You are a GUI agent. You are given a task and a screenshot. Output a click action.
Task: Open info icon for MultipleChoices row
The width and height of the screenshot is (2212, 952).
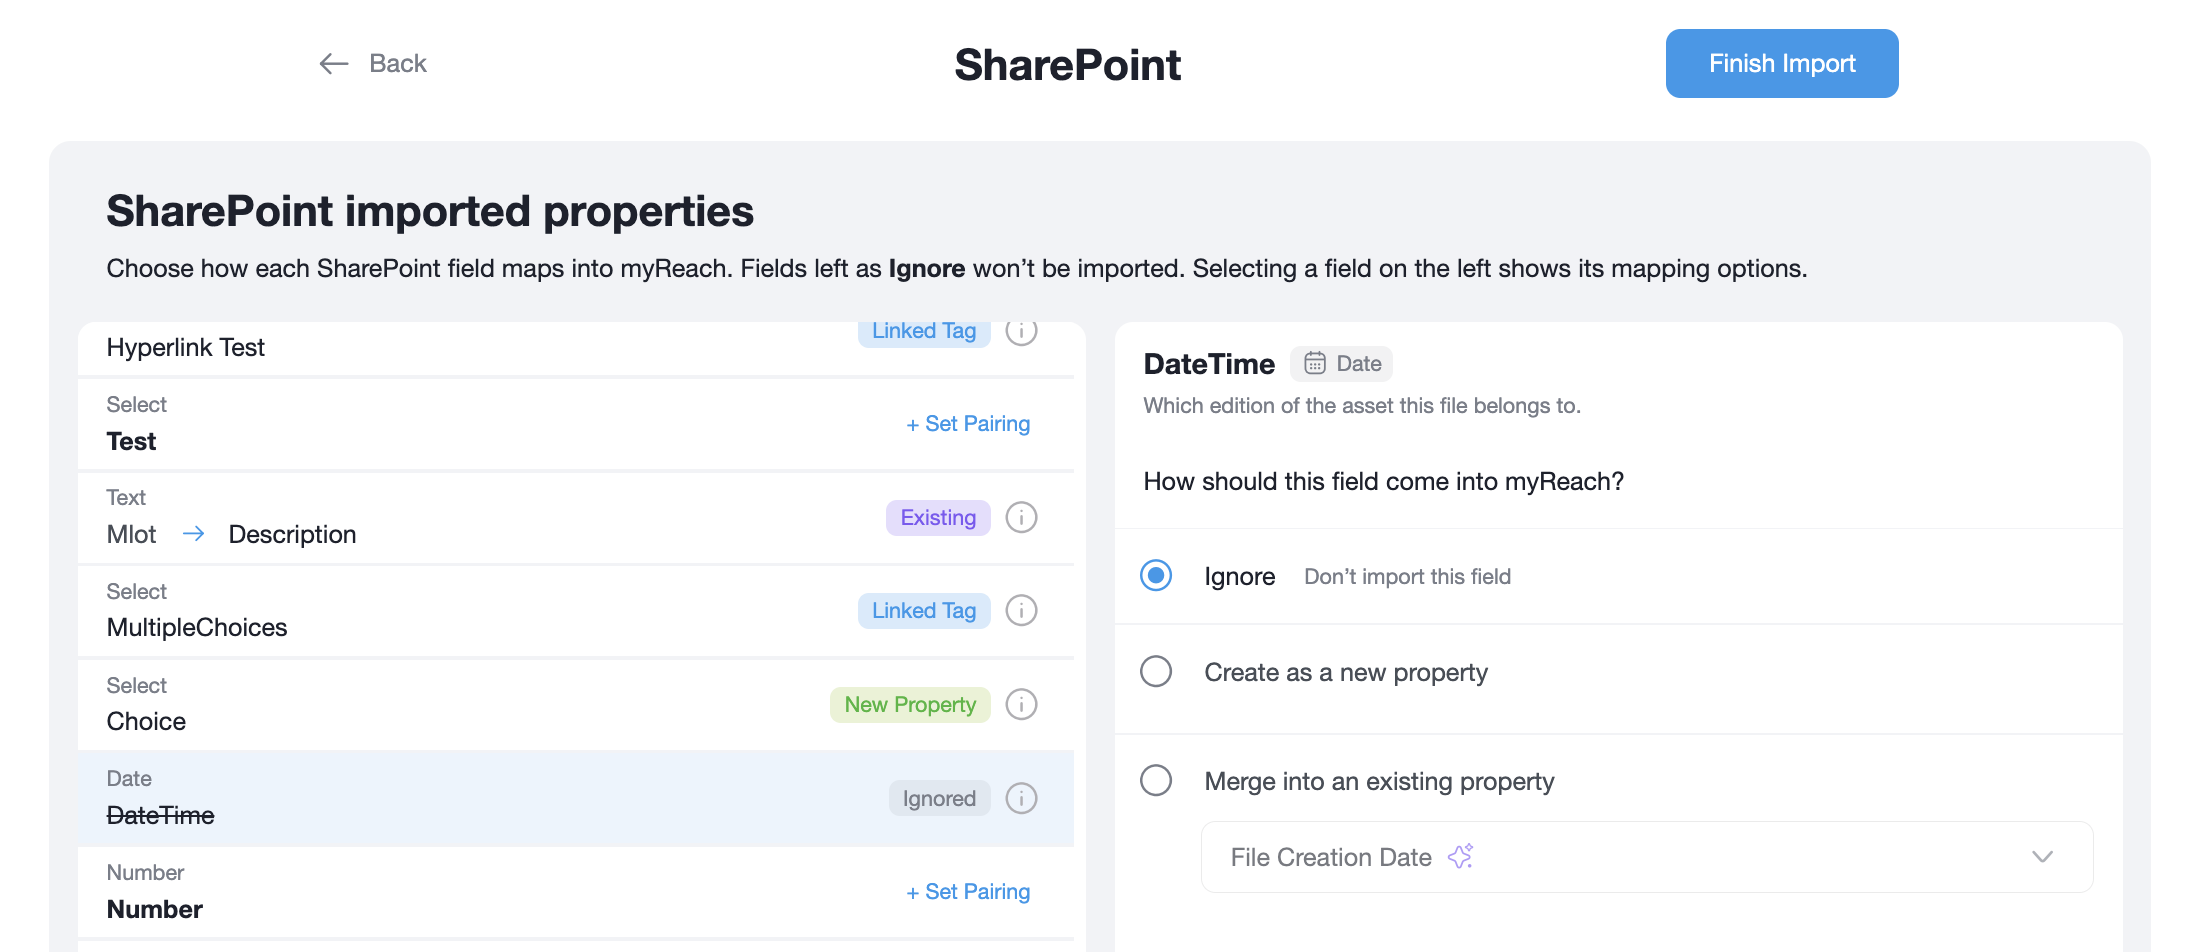click(1021, 611)
